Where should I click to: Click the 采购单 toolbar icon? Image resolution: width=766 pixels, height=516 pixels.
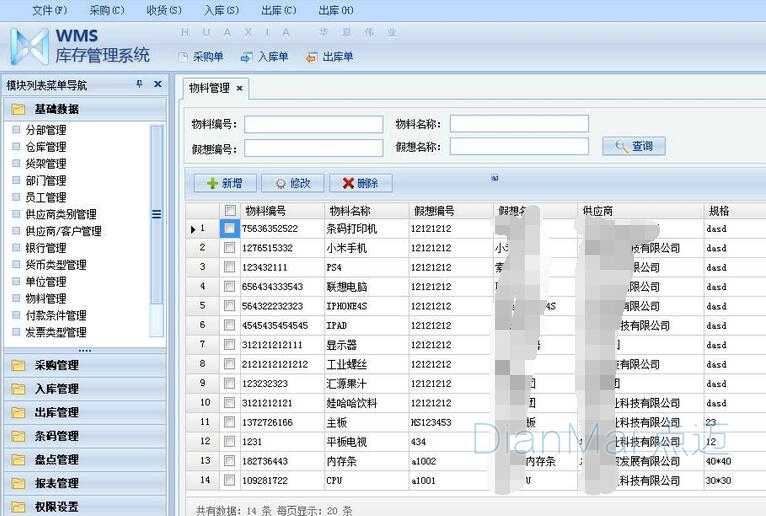183,57
